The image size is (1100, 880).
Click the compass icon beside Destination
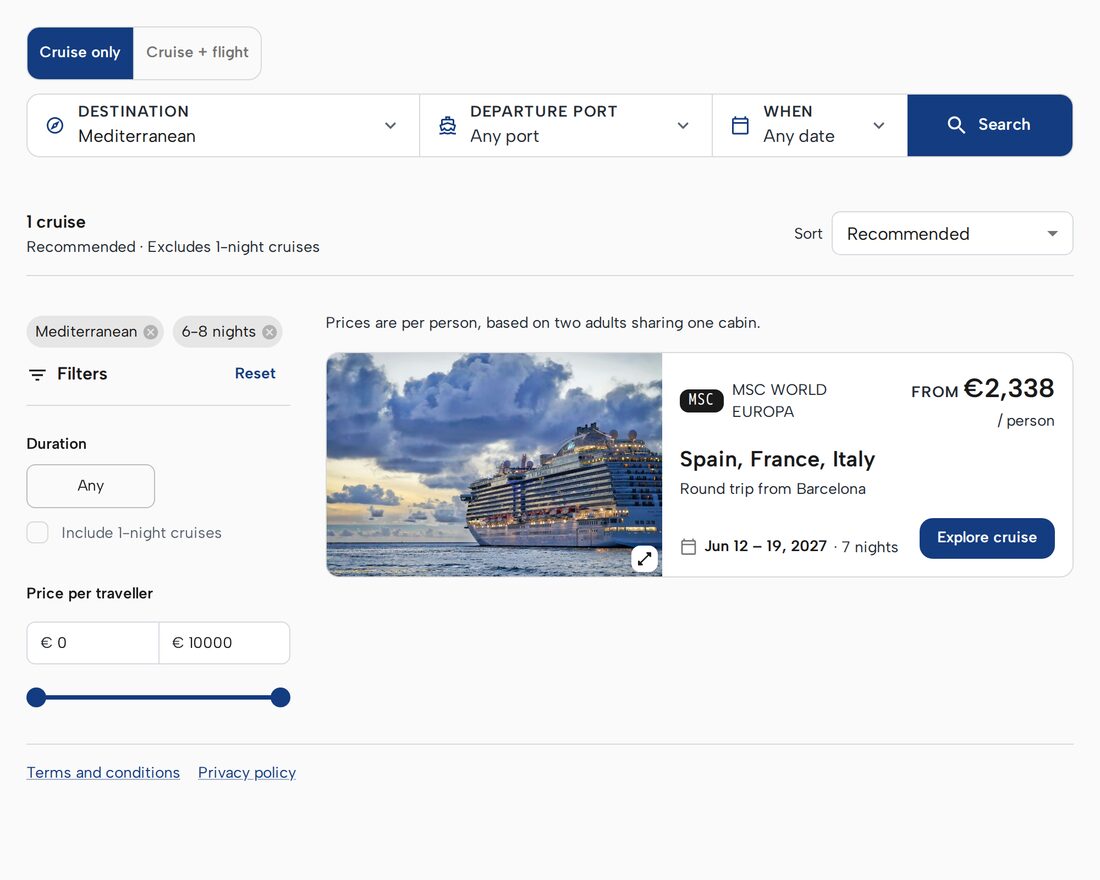click(x=55, y=126)
